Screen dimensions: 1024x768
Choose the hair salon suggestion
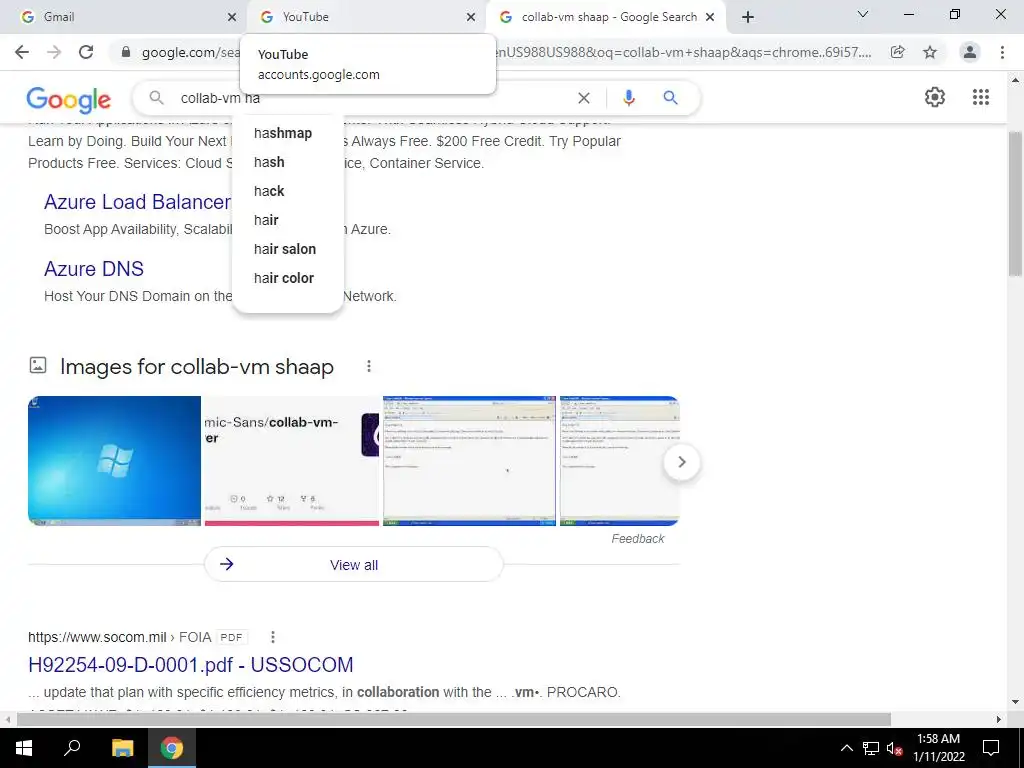pos(285,249)
